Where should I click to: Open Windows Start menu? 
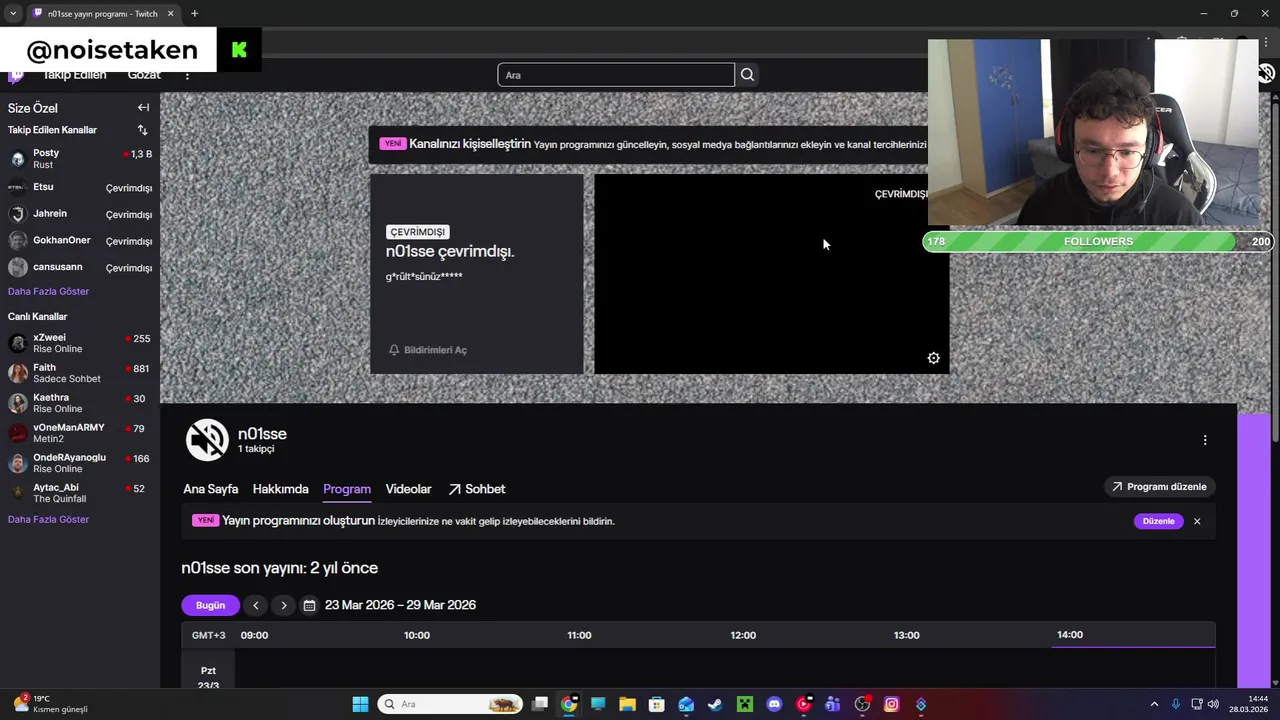[360, 704]
